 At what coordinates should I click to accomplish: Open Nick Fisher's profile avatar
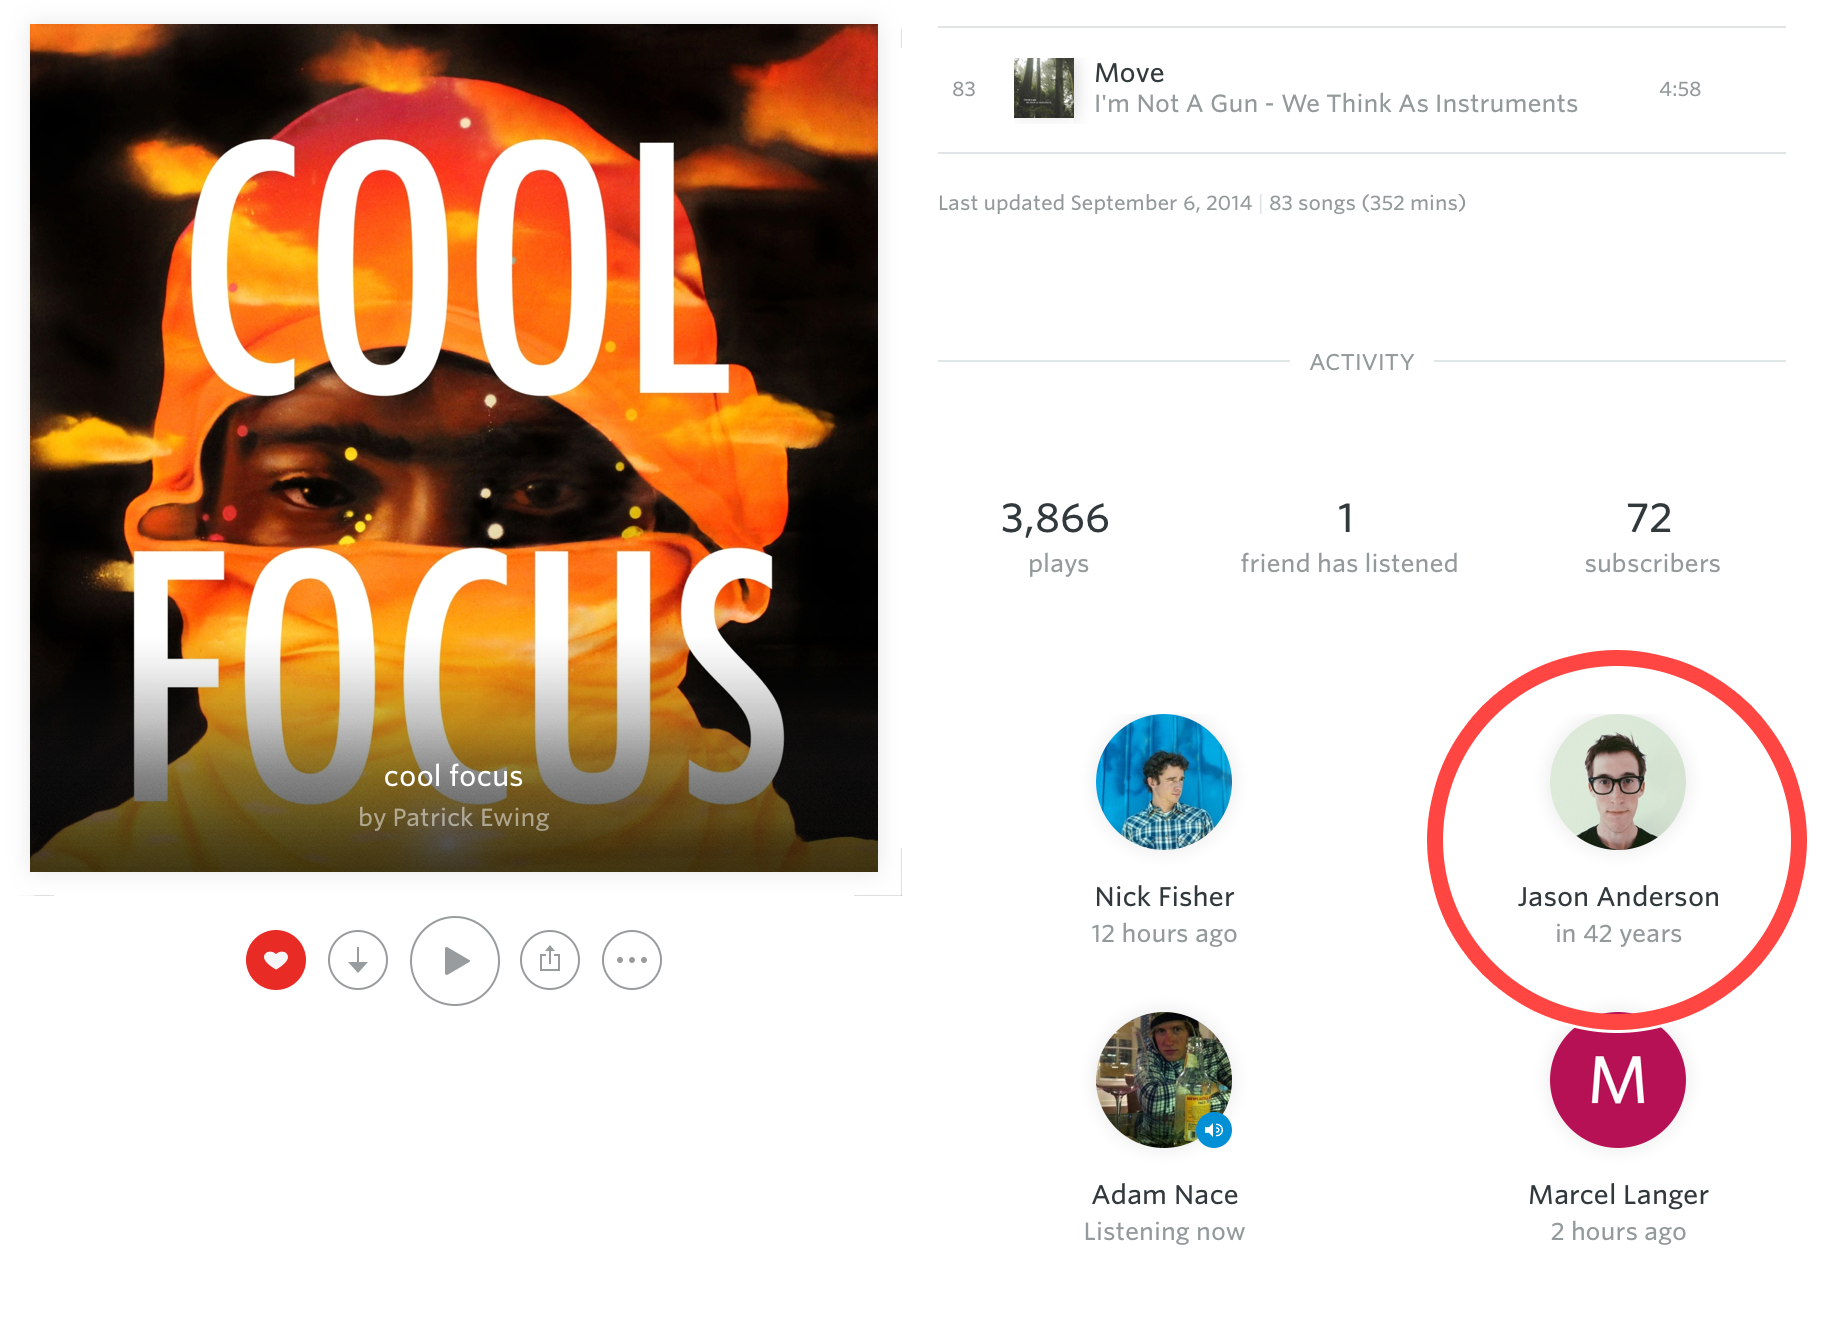pyautogui.click(x=1164, y=782)
